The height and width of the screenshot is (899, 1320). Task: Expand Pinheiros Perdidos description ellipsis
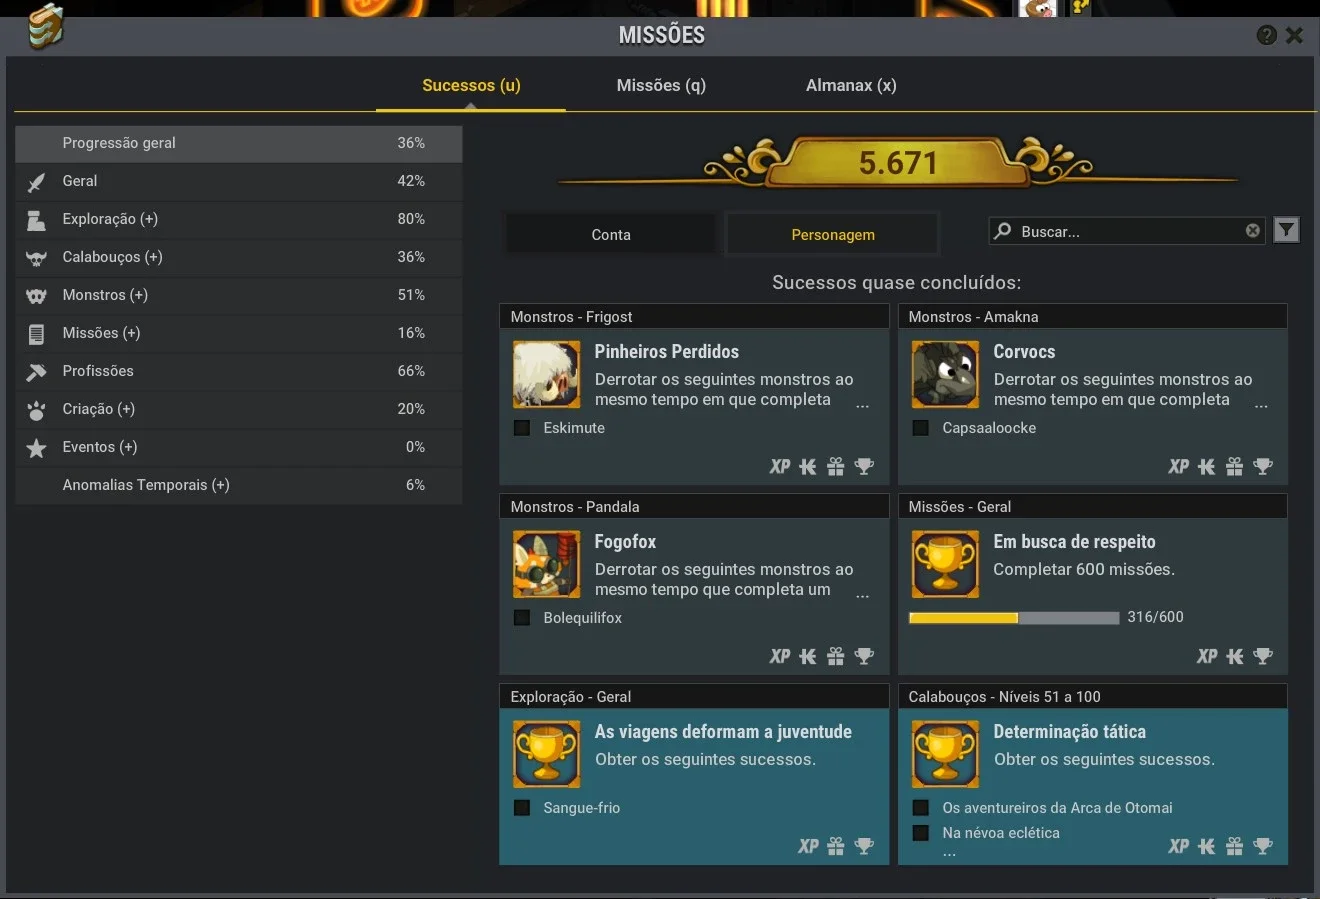pos(863,406)
